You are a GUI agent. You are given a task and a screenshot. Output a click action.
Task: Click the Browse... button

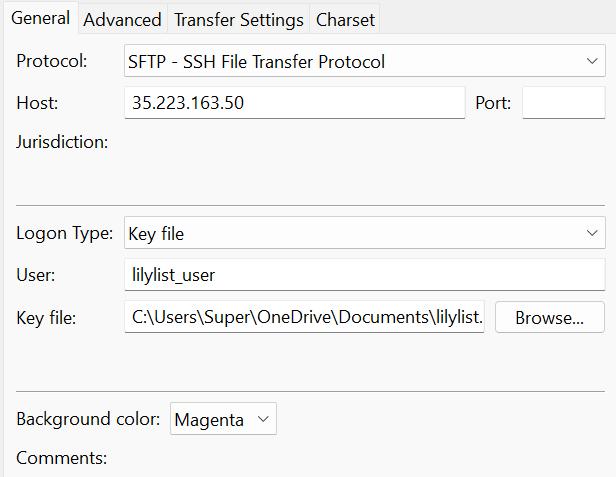tap(549, 318)
